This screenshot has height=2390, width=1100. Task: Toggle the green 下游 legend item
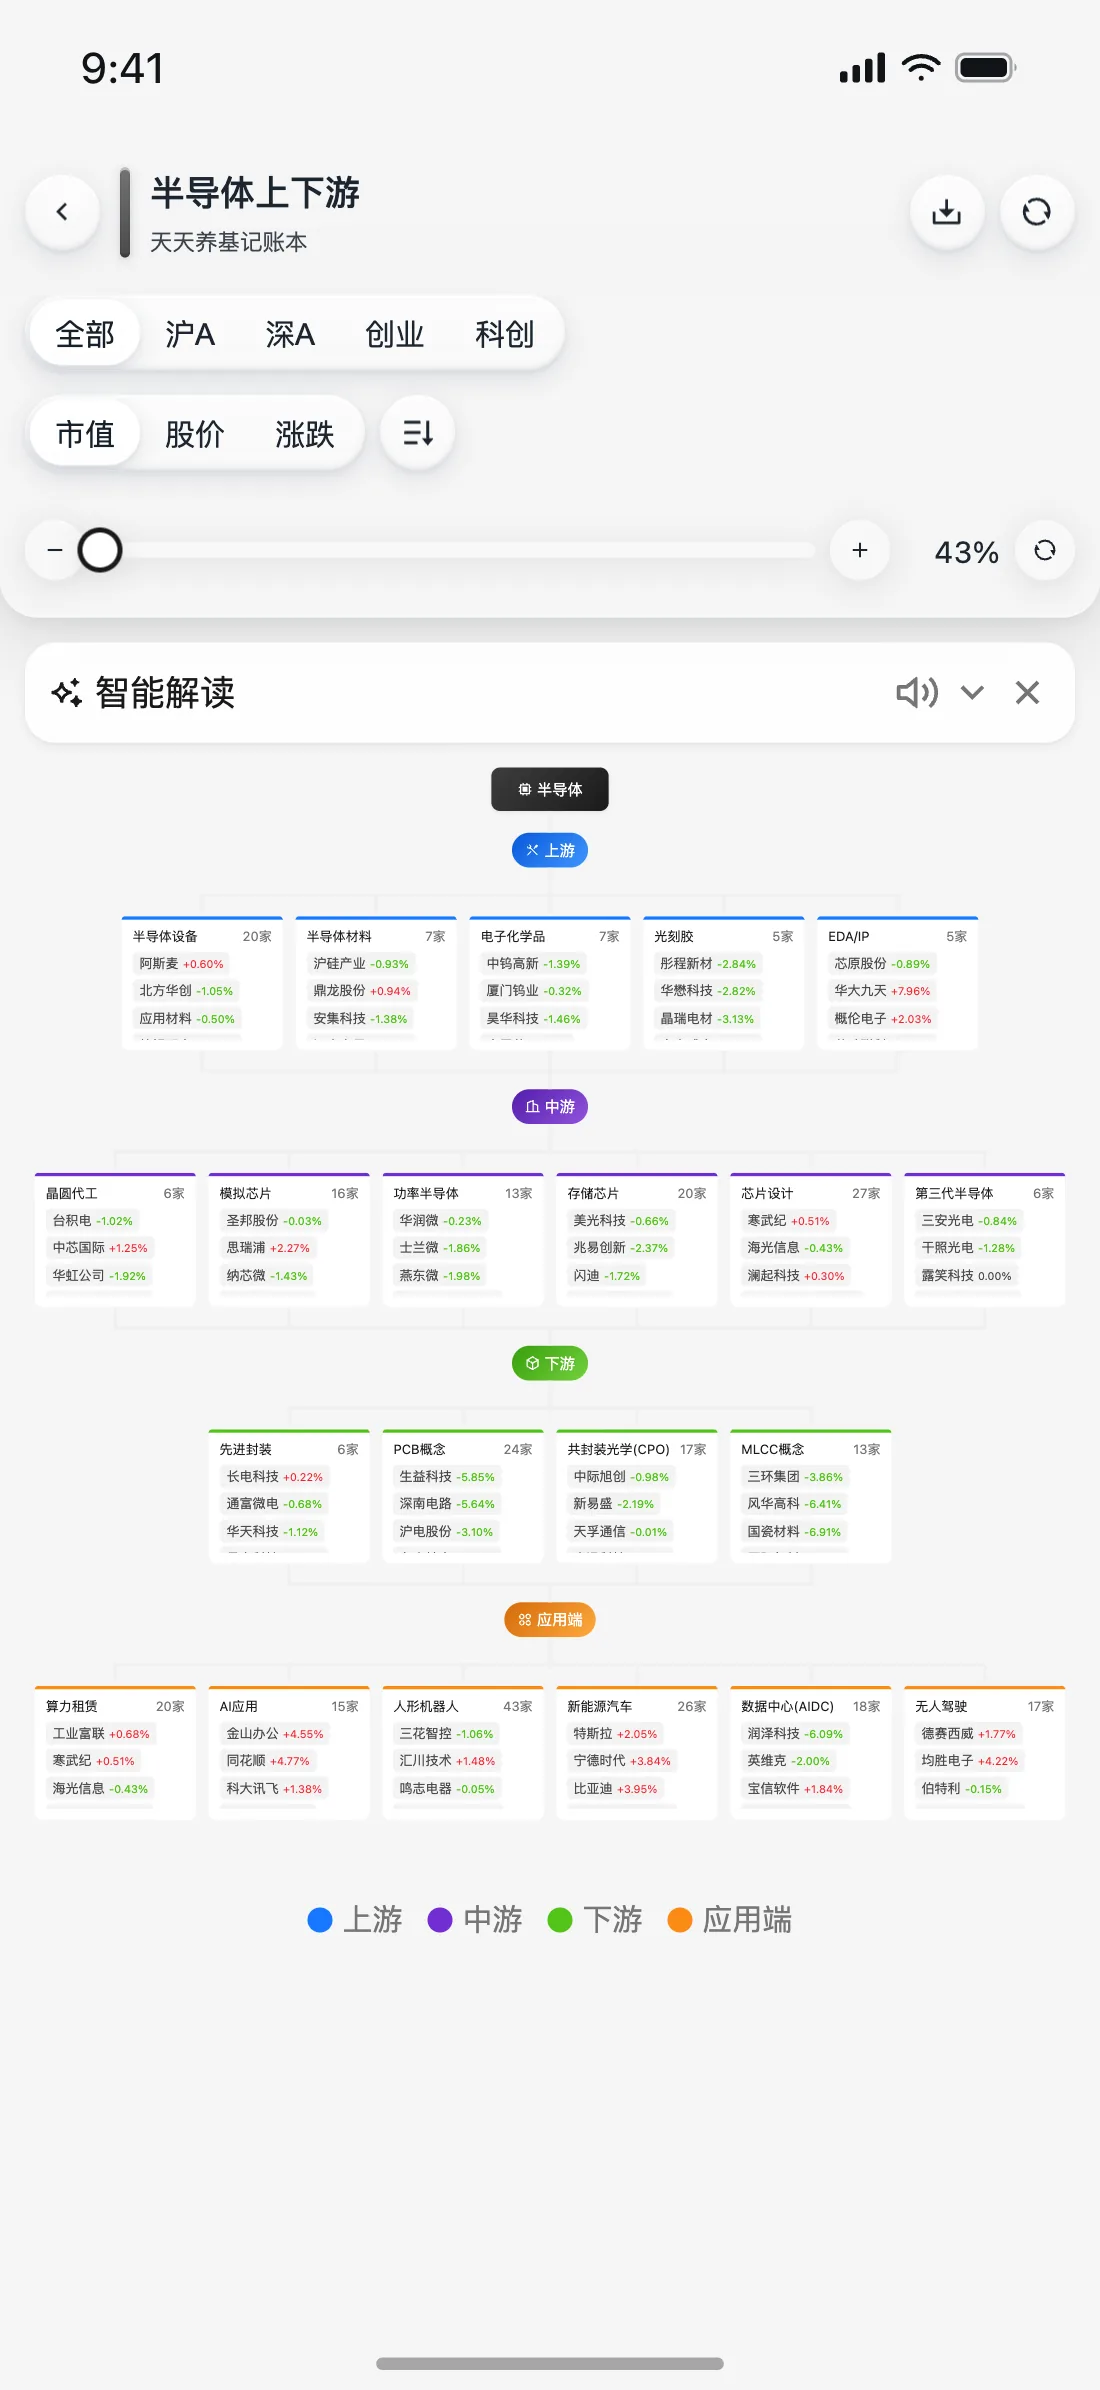(x=595, y=1920)
